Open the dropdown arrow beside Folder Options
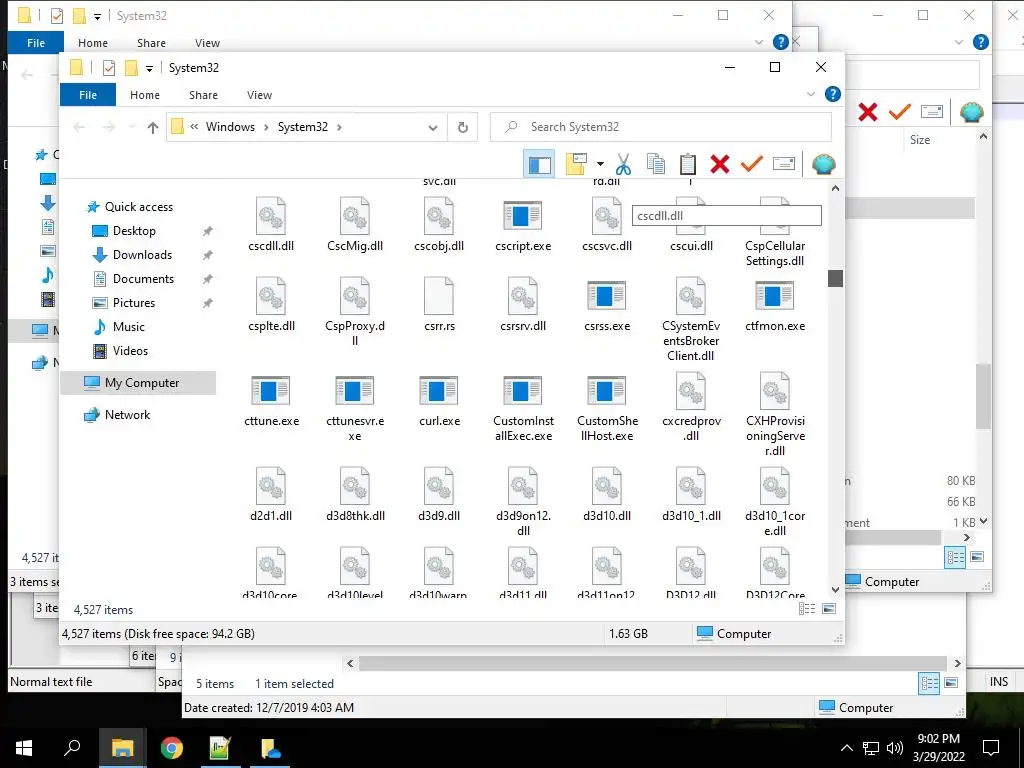Image resolution: width=1024 pixels, height=768 pixels. pos(600,165)
